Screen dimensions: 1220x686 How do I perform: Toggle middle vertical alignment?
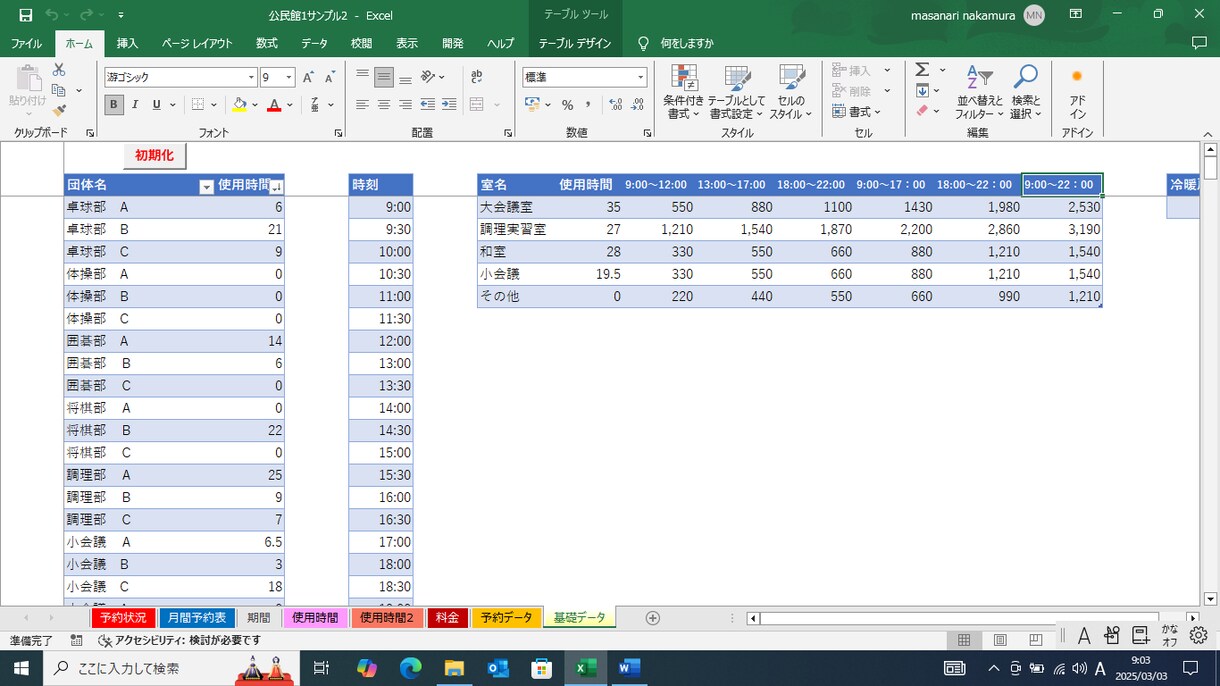(x=384, y=77)
